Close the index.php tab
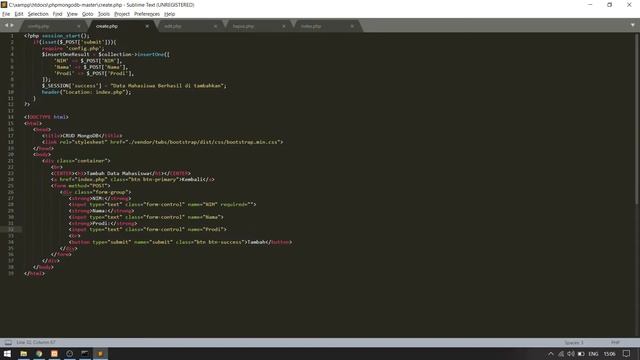Viewport: 640px width, 360px height. coord(352,26)
